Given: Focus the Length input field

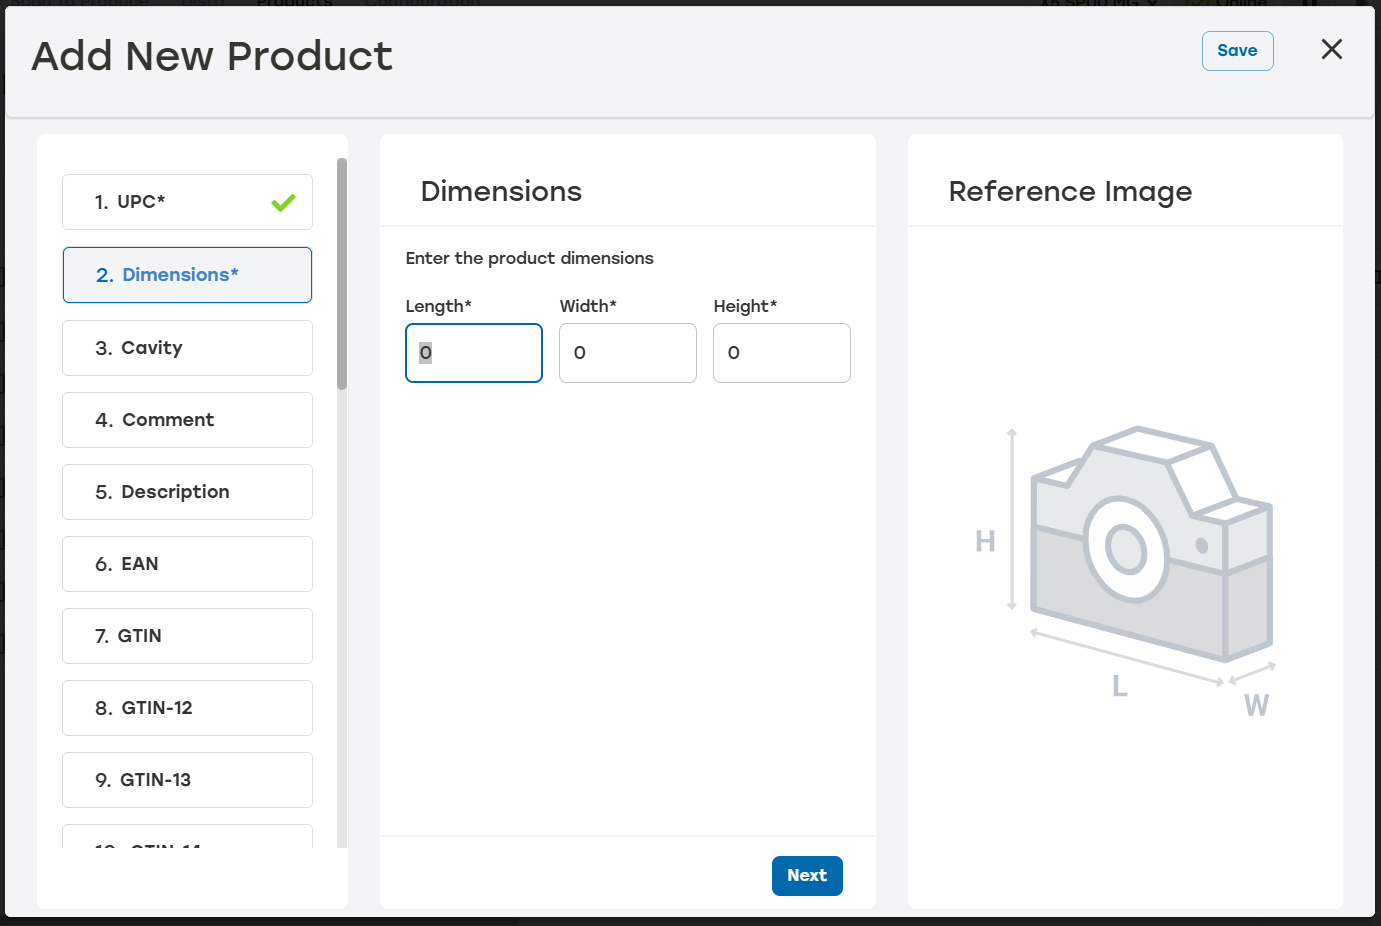Looking at the screenshot, I should [x=474, y=353].
